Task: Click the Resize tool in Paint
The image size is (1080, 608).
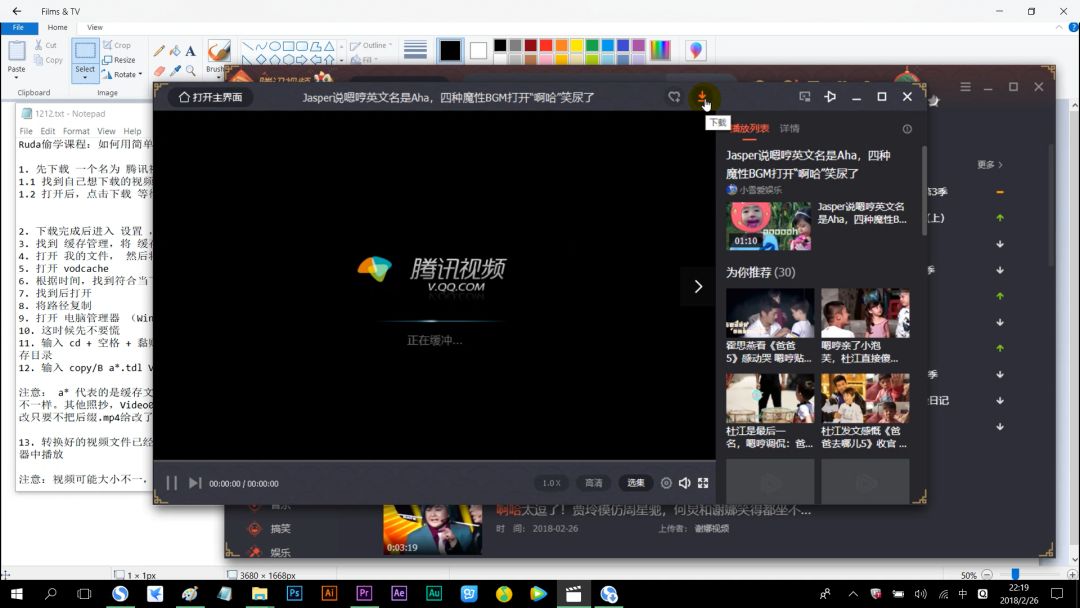Action: (118, 60)
